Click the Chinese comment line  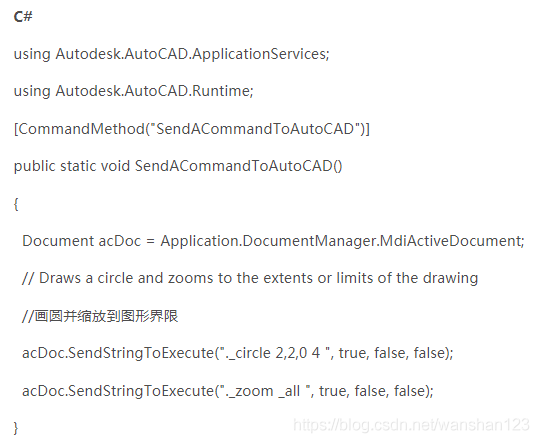[100, 316]
